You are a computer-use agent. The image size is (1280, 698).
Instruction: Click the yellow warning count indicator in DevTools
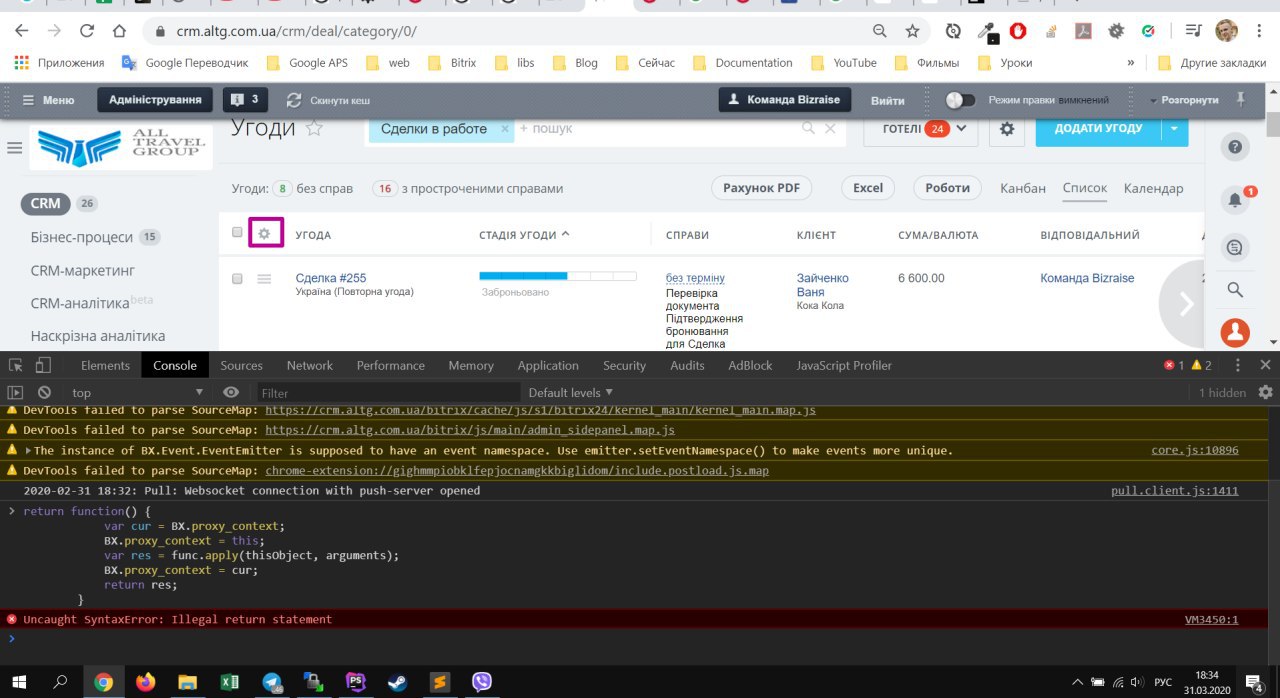tap(1201, 365)
